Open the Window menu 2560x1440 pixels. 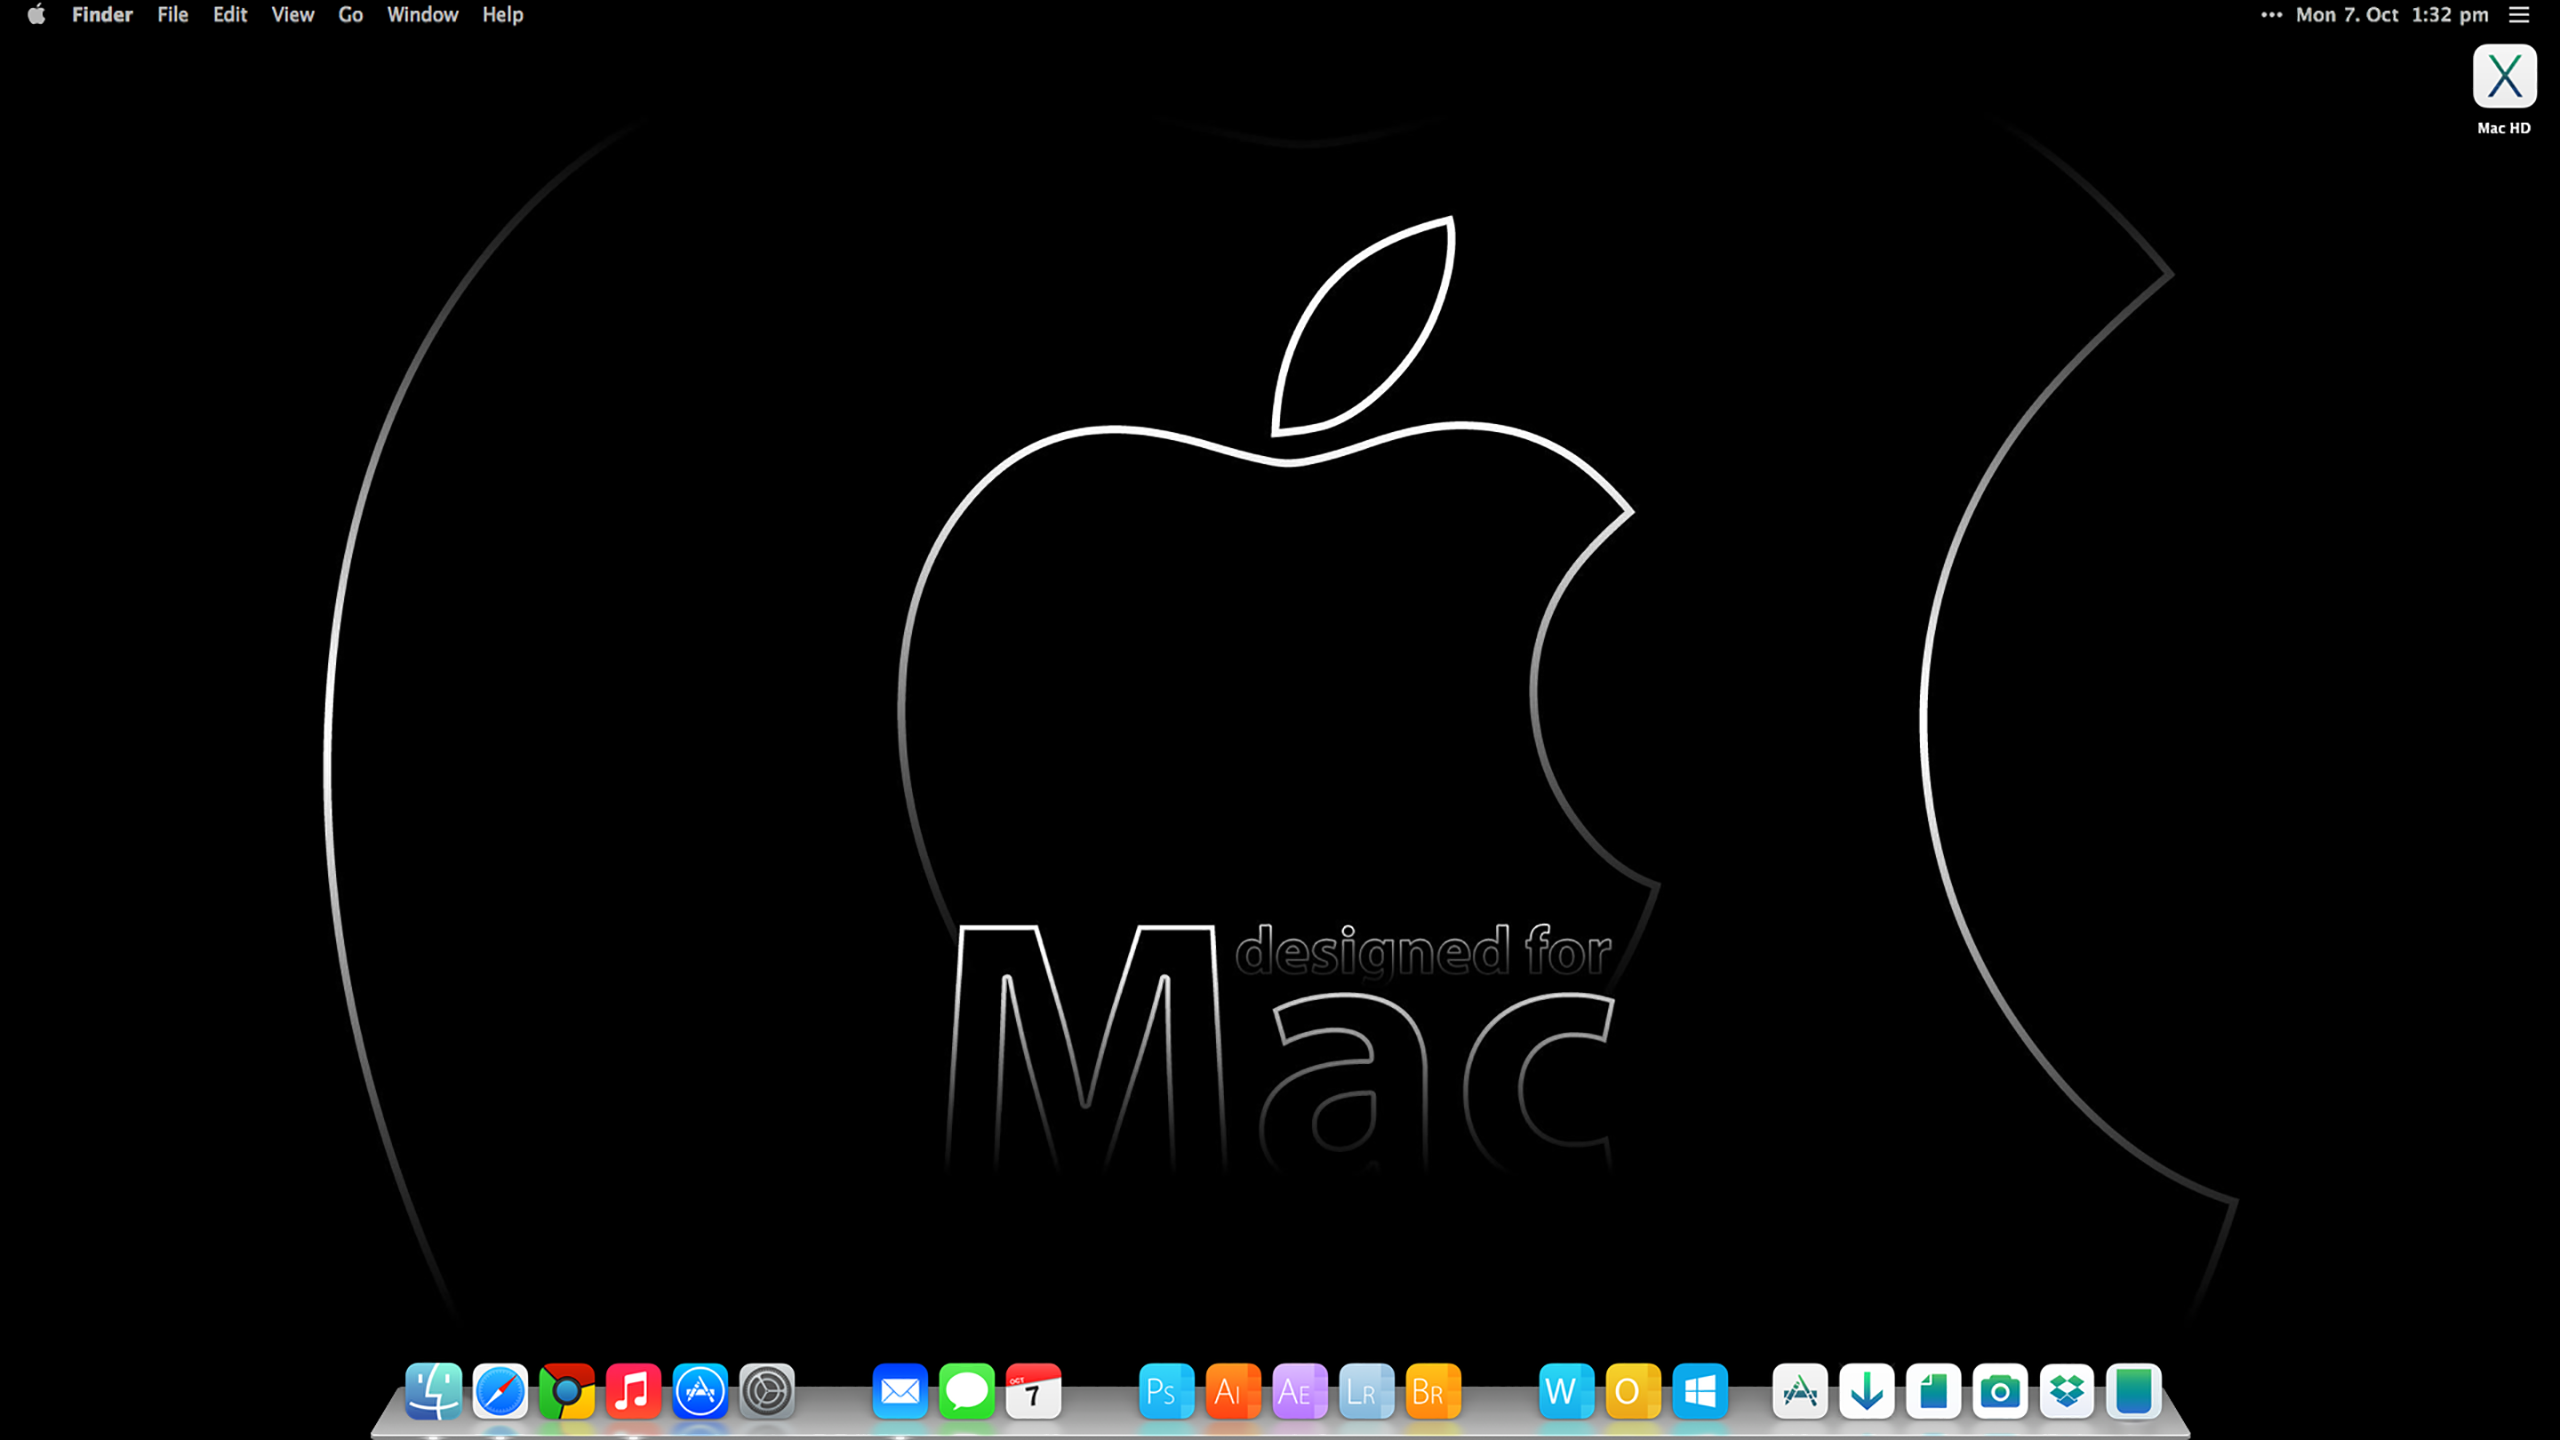click(423, 15)
